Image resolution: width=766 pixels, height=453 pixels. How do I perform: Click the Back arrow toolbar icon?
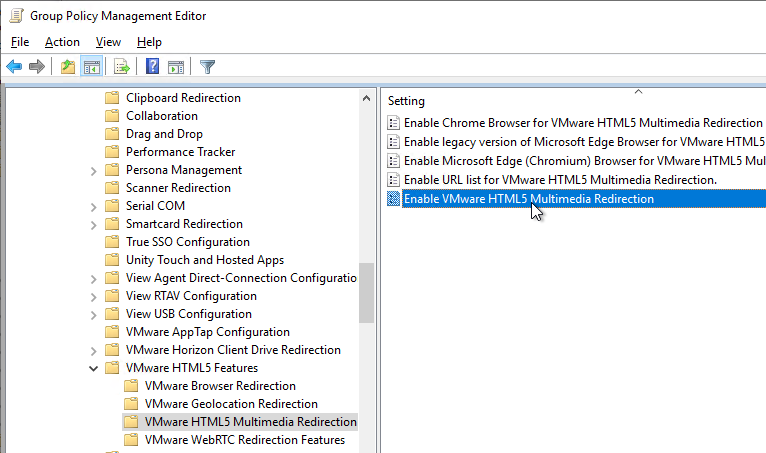pos(14,66)
